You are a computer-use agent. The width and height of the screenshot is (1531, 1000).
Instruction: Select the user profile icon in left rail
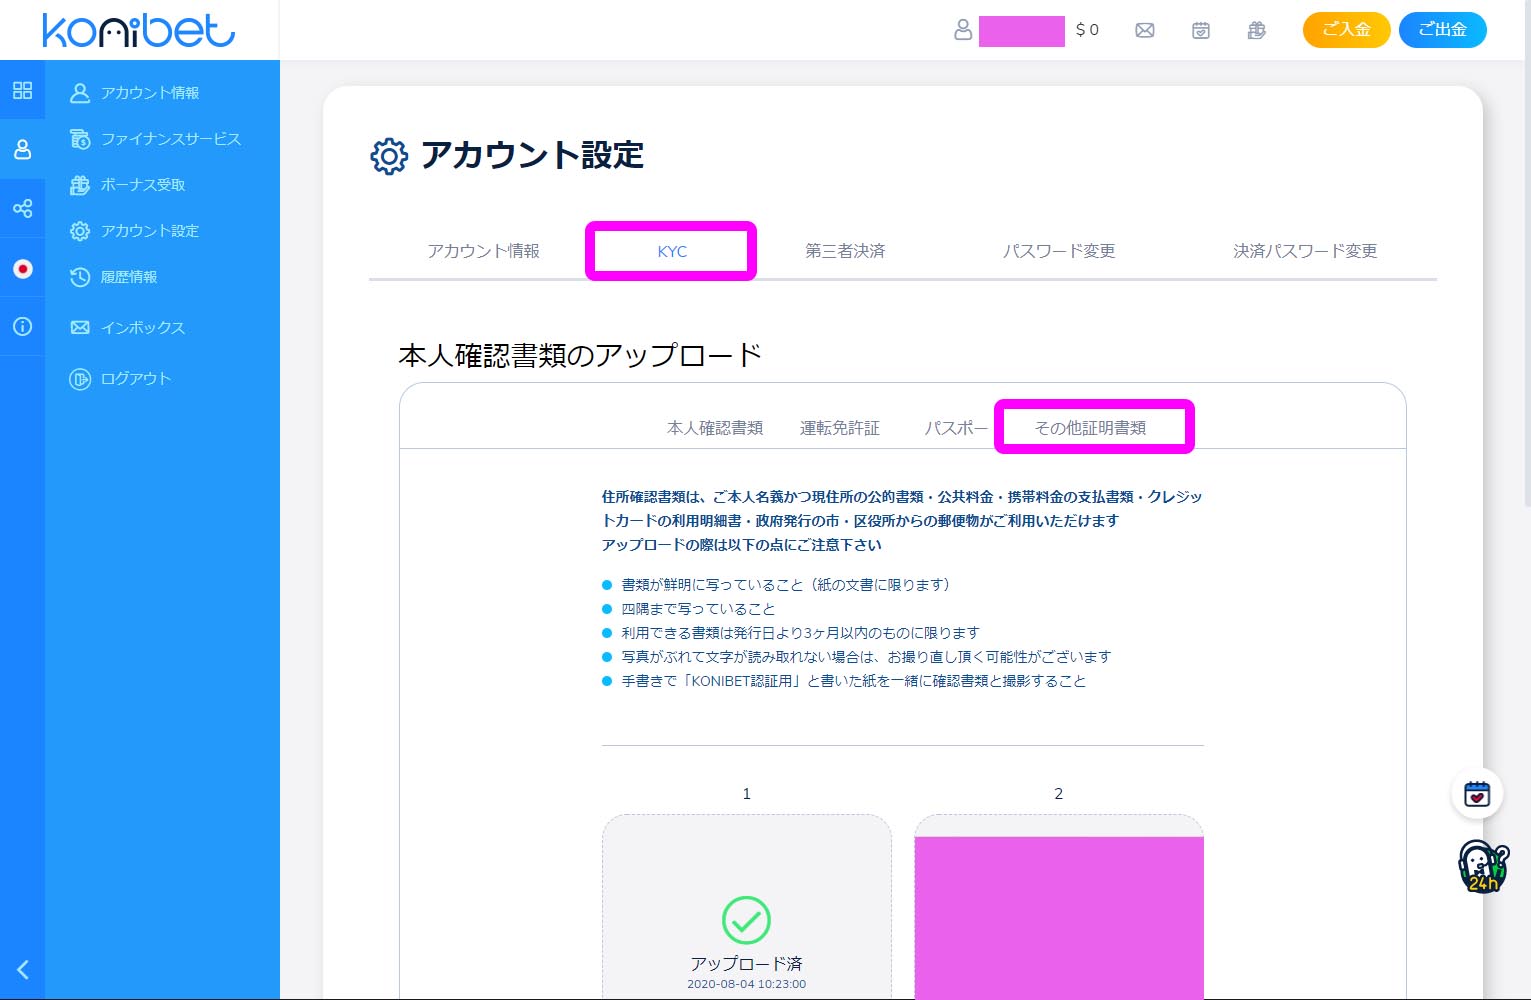point(22,149)
